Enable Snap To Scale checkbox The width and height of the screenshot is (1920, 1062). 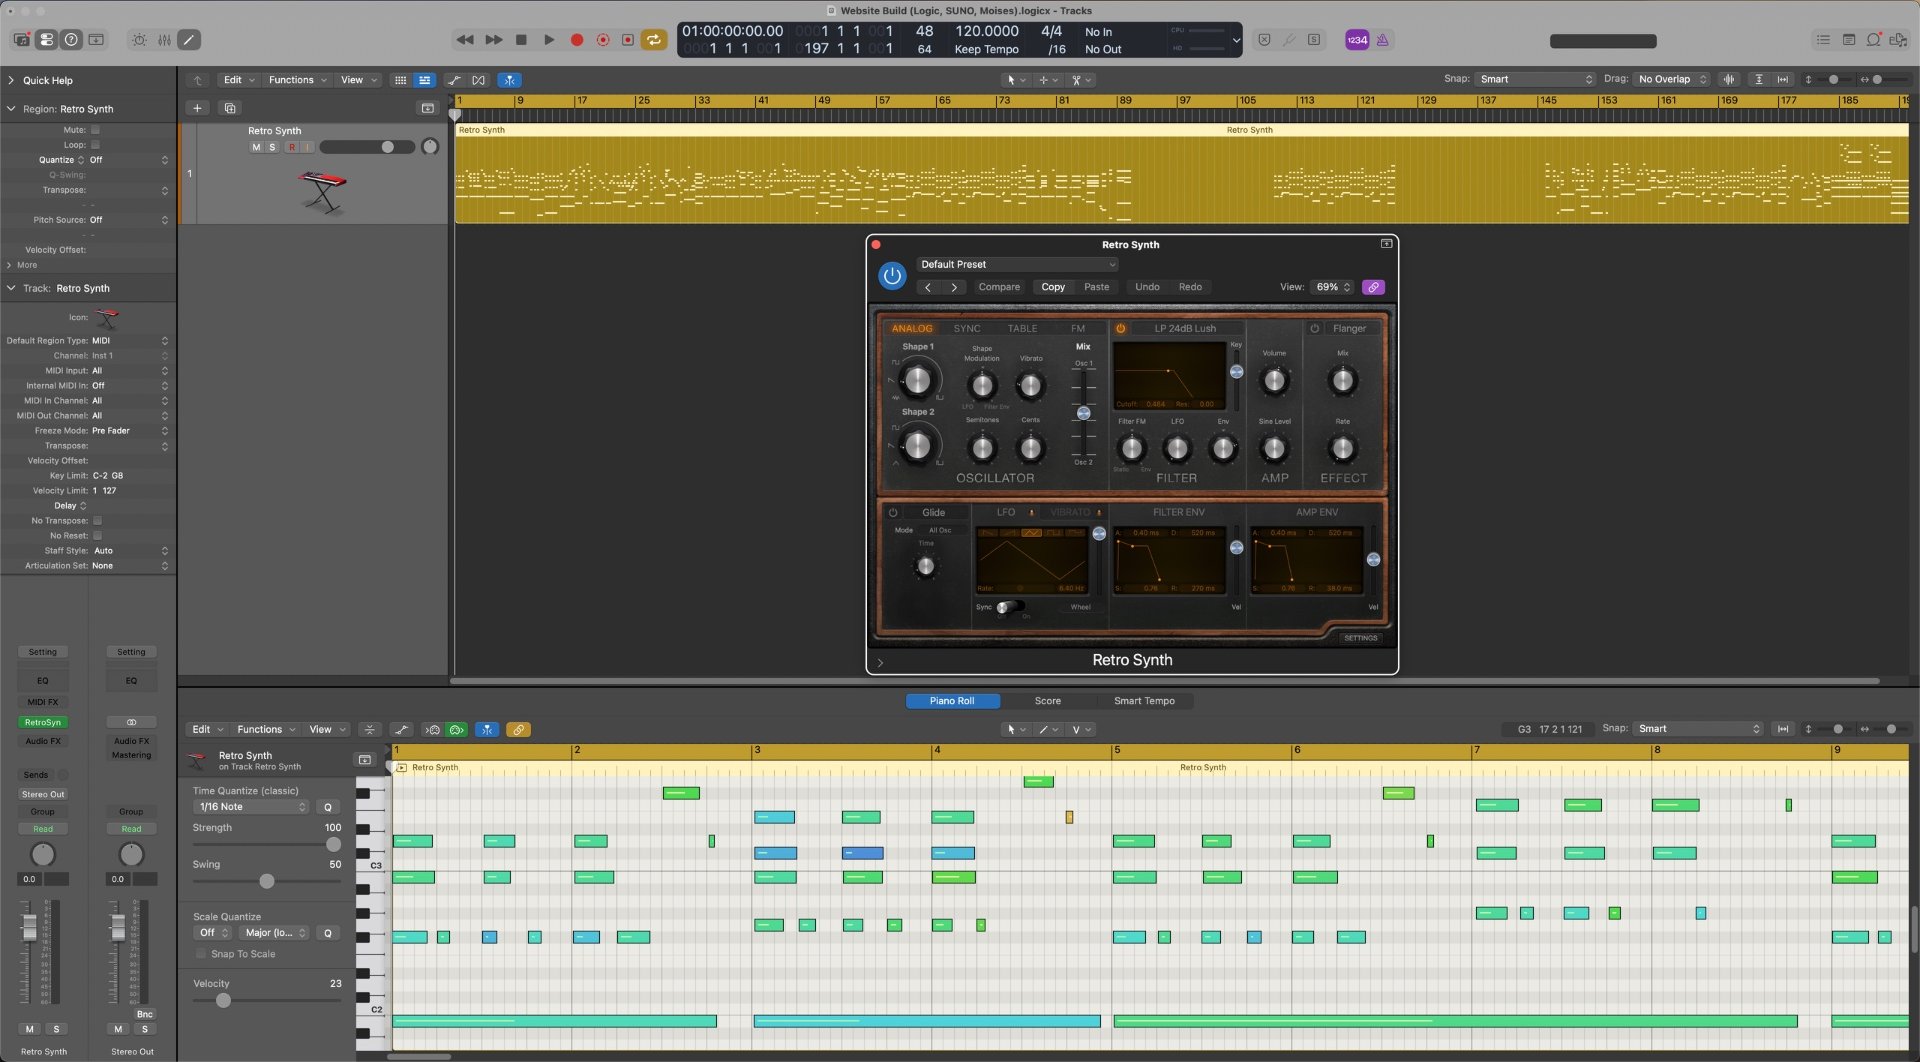(x=200, y=954)
